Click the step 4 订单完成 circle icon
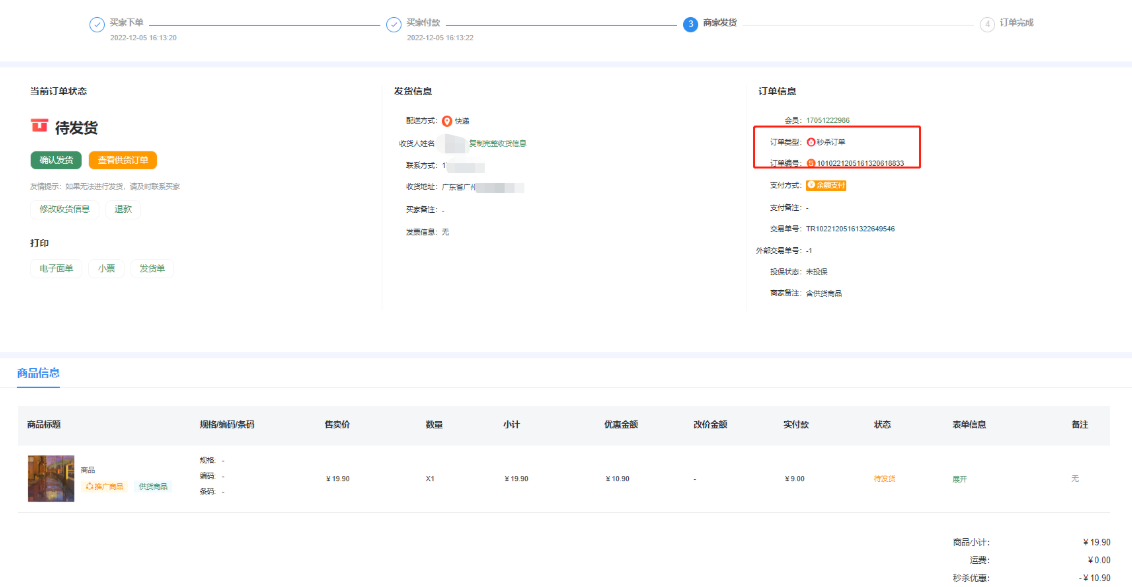 [x=987, y=24]
